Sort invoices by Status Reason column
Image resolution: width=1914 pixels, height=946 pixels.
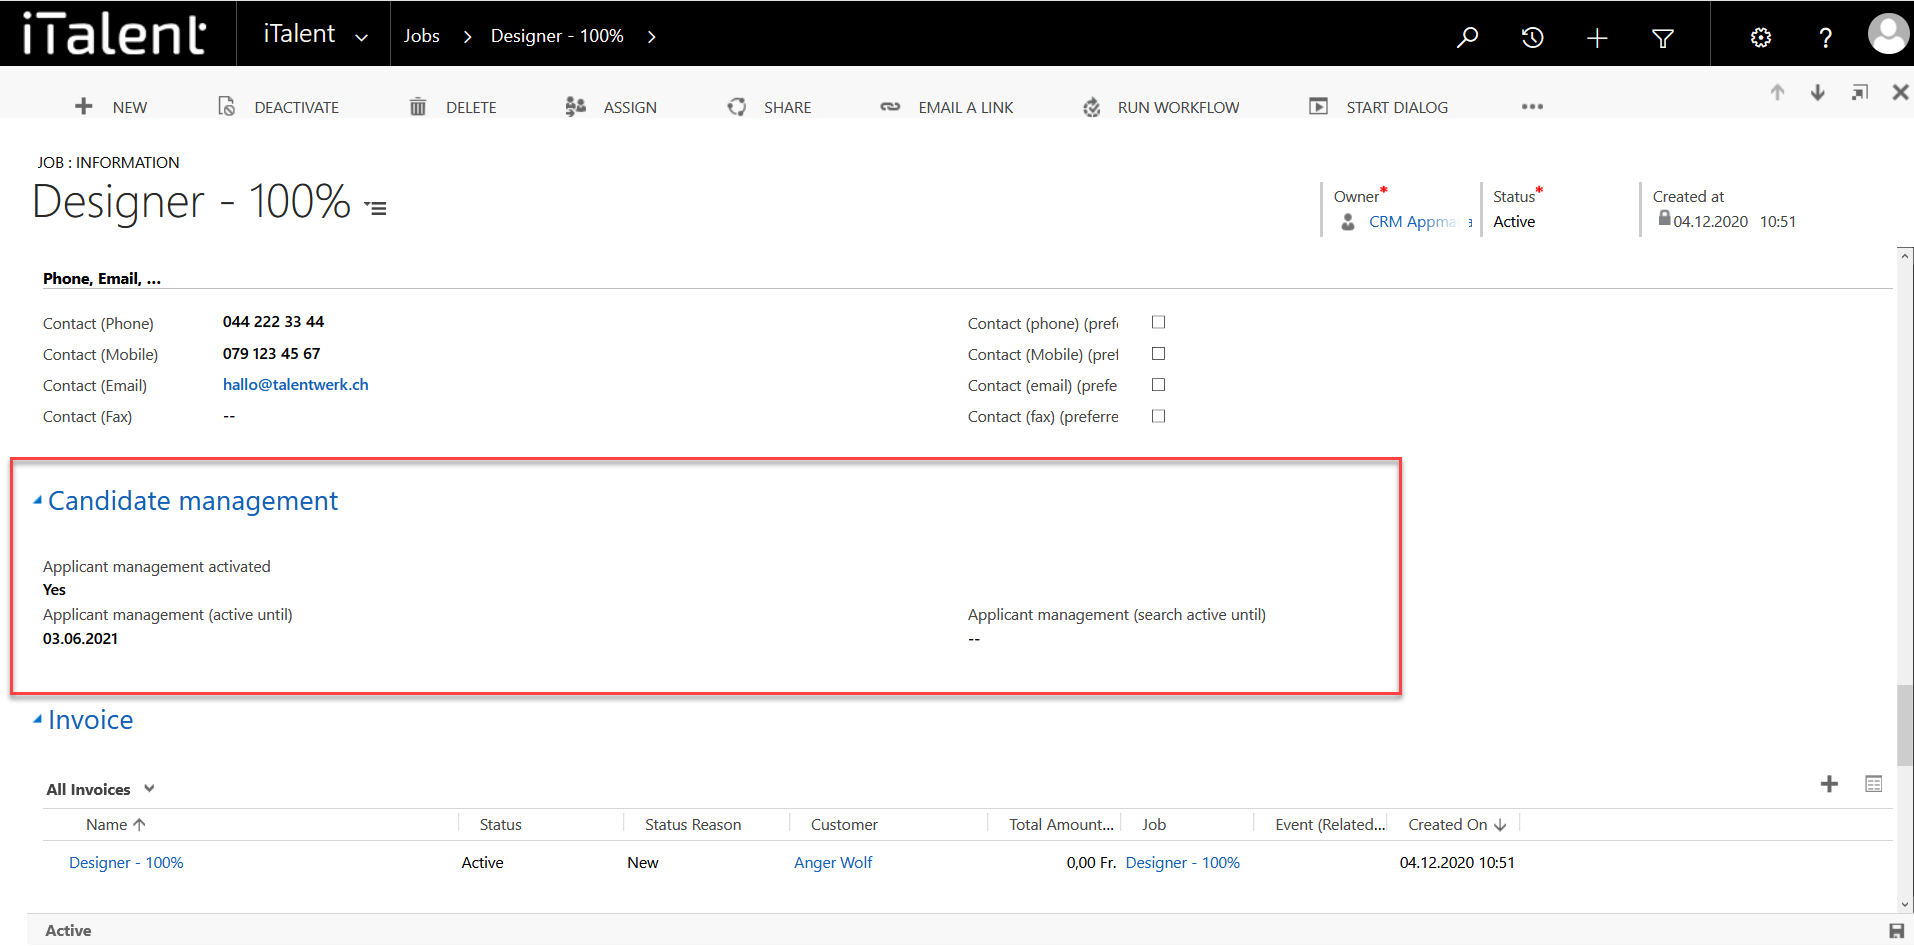[693, 824]
